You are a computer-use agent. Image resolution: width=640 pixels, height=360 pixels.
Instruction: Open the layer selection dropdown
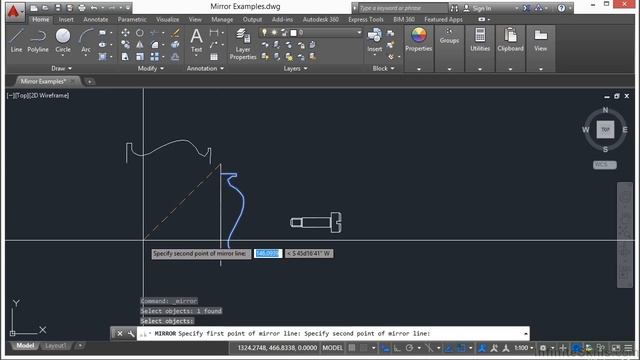click(359, 32)
